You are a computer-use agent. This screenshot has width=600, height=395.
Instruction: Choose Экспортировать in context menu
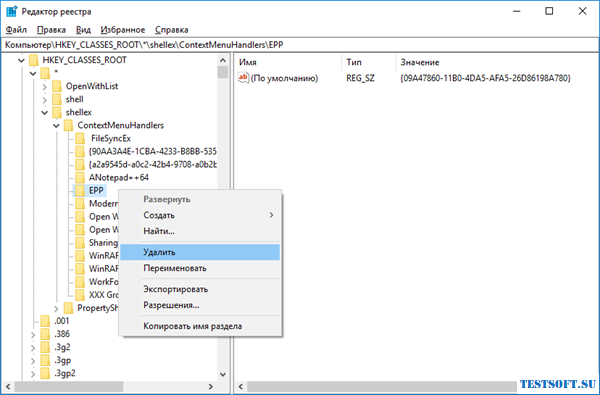[200, 289]
